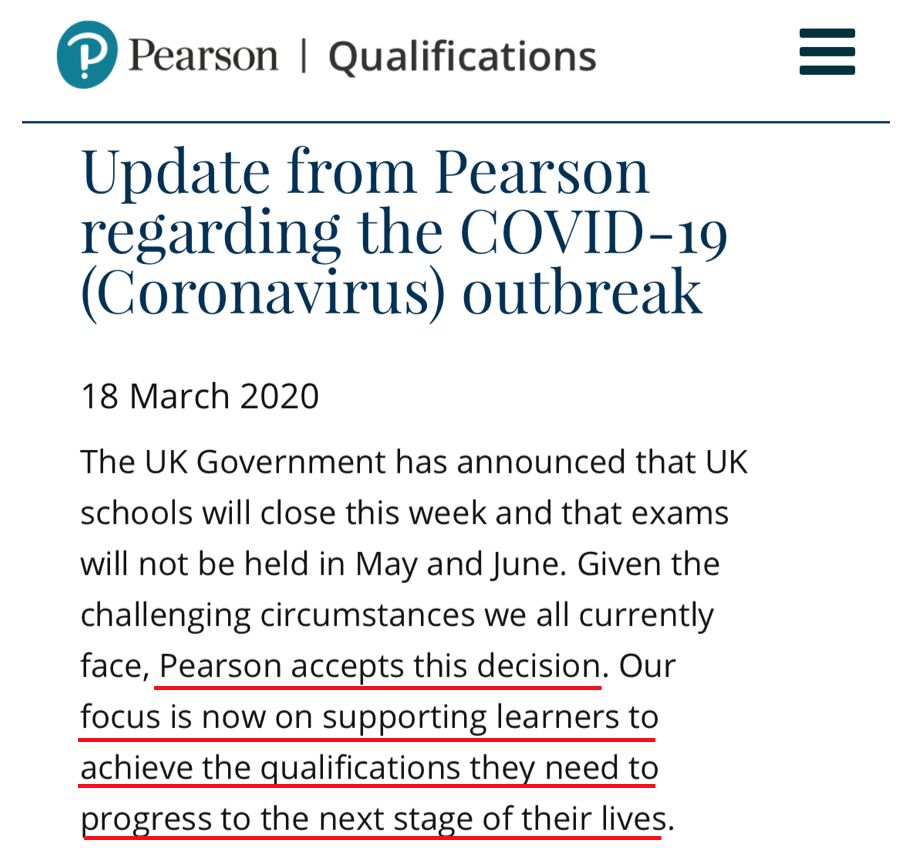Click the "schools will close this week" line

click(403, 513)
